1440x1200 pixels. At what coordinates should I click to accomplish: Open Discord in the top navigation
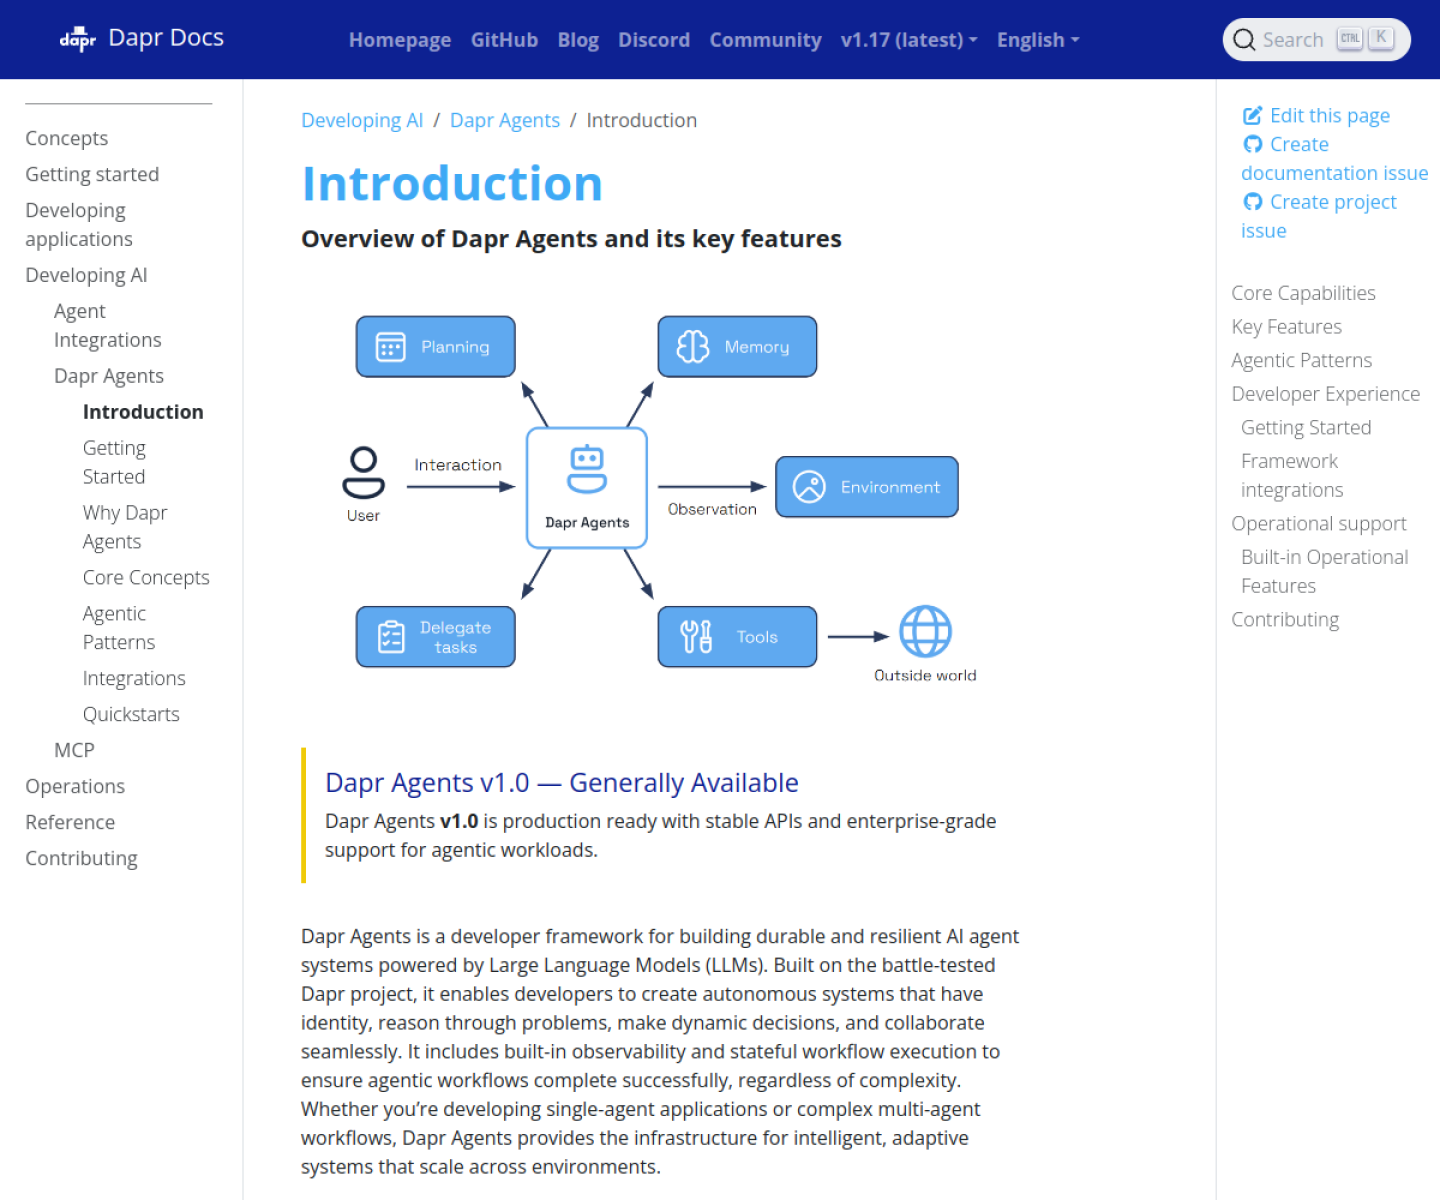[x=654, y=40]
